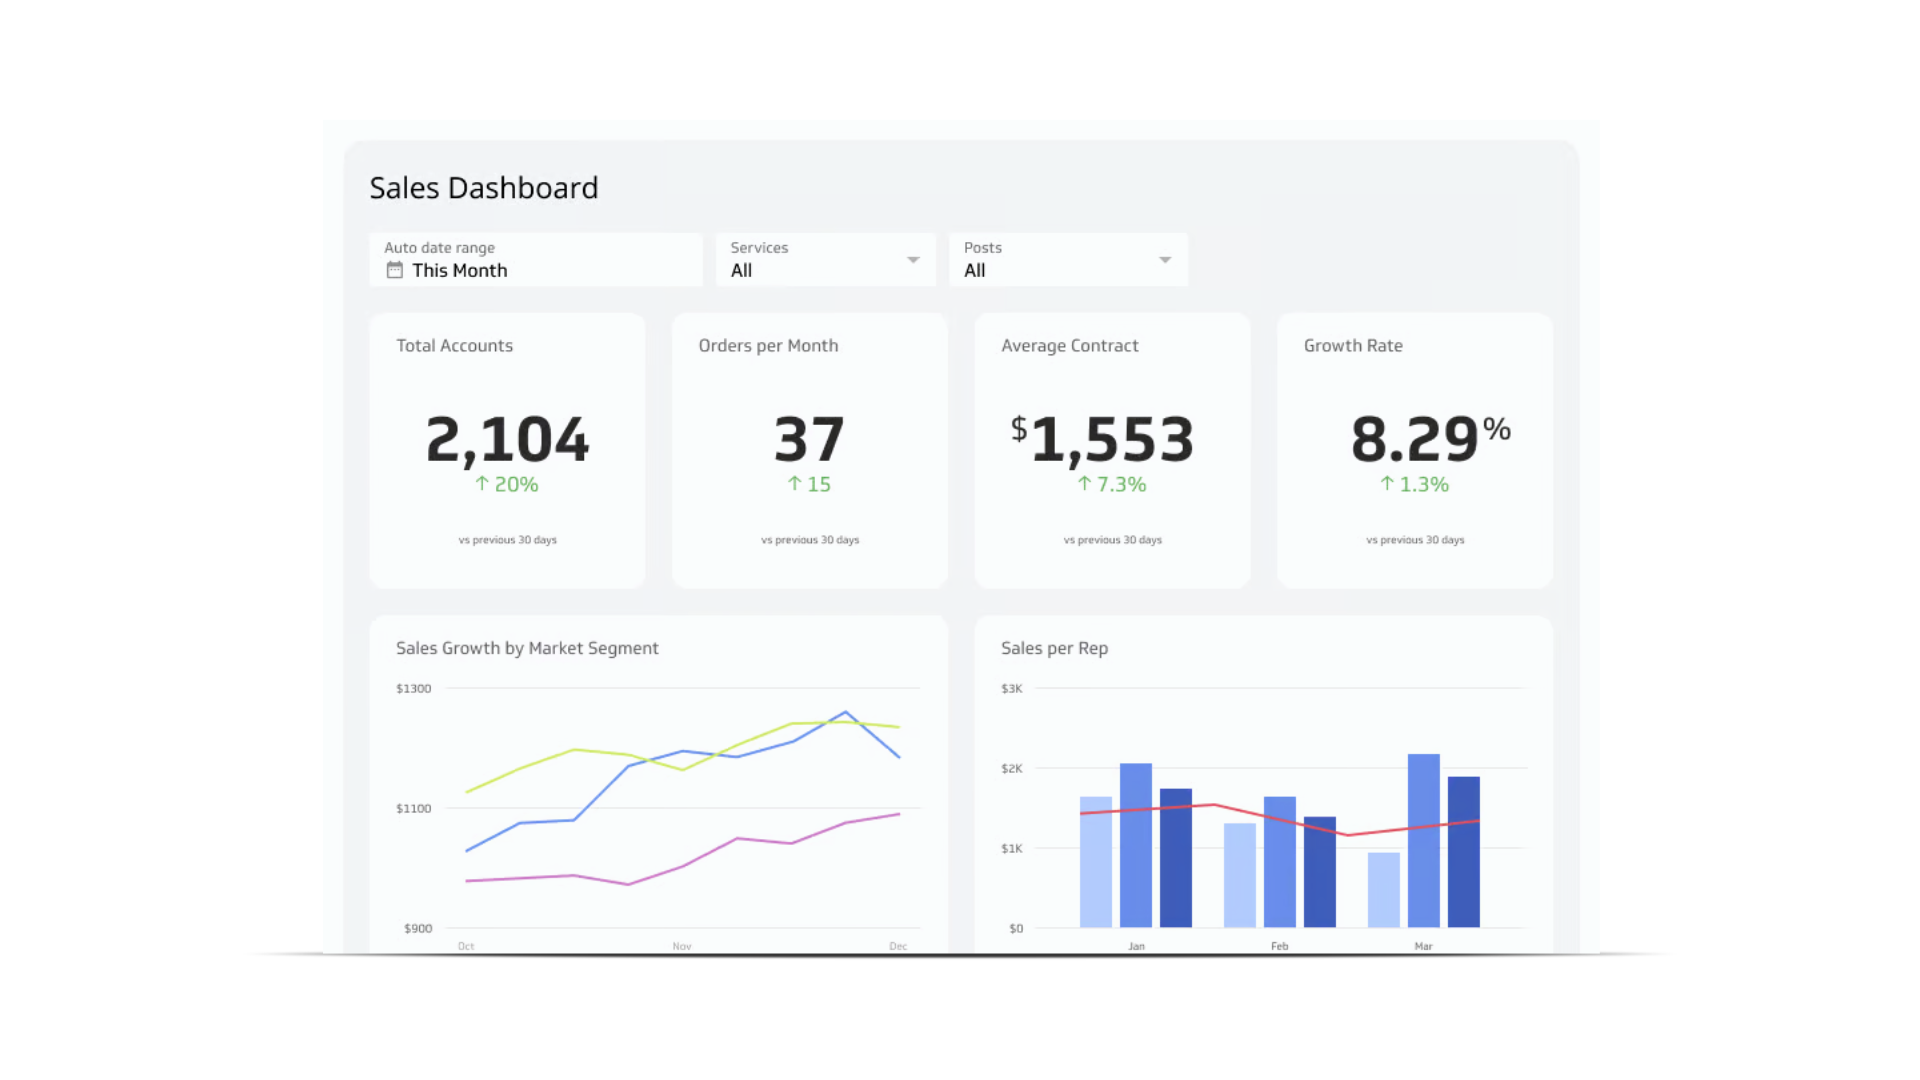Click the up arrow beside 1.3%

(1387, 484)
